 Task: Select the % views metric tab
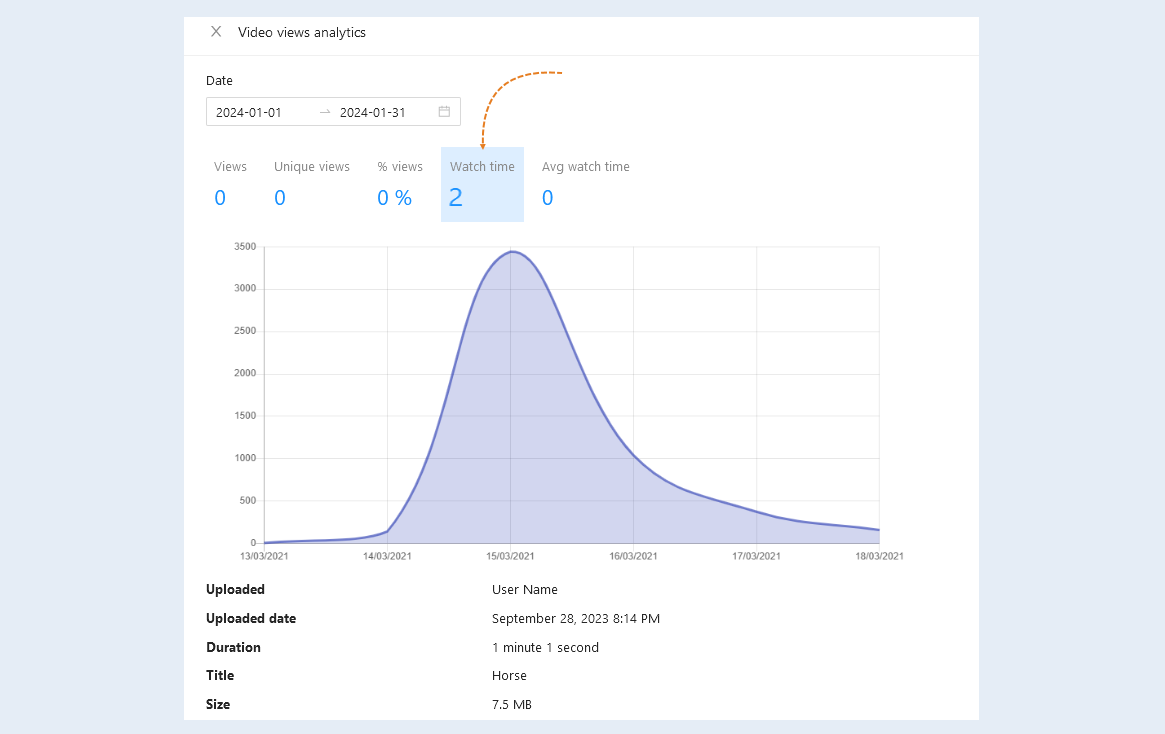coord(400,184)
